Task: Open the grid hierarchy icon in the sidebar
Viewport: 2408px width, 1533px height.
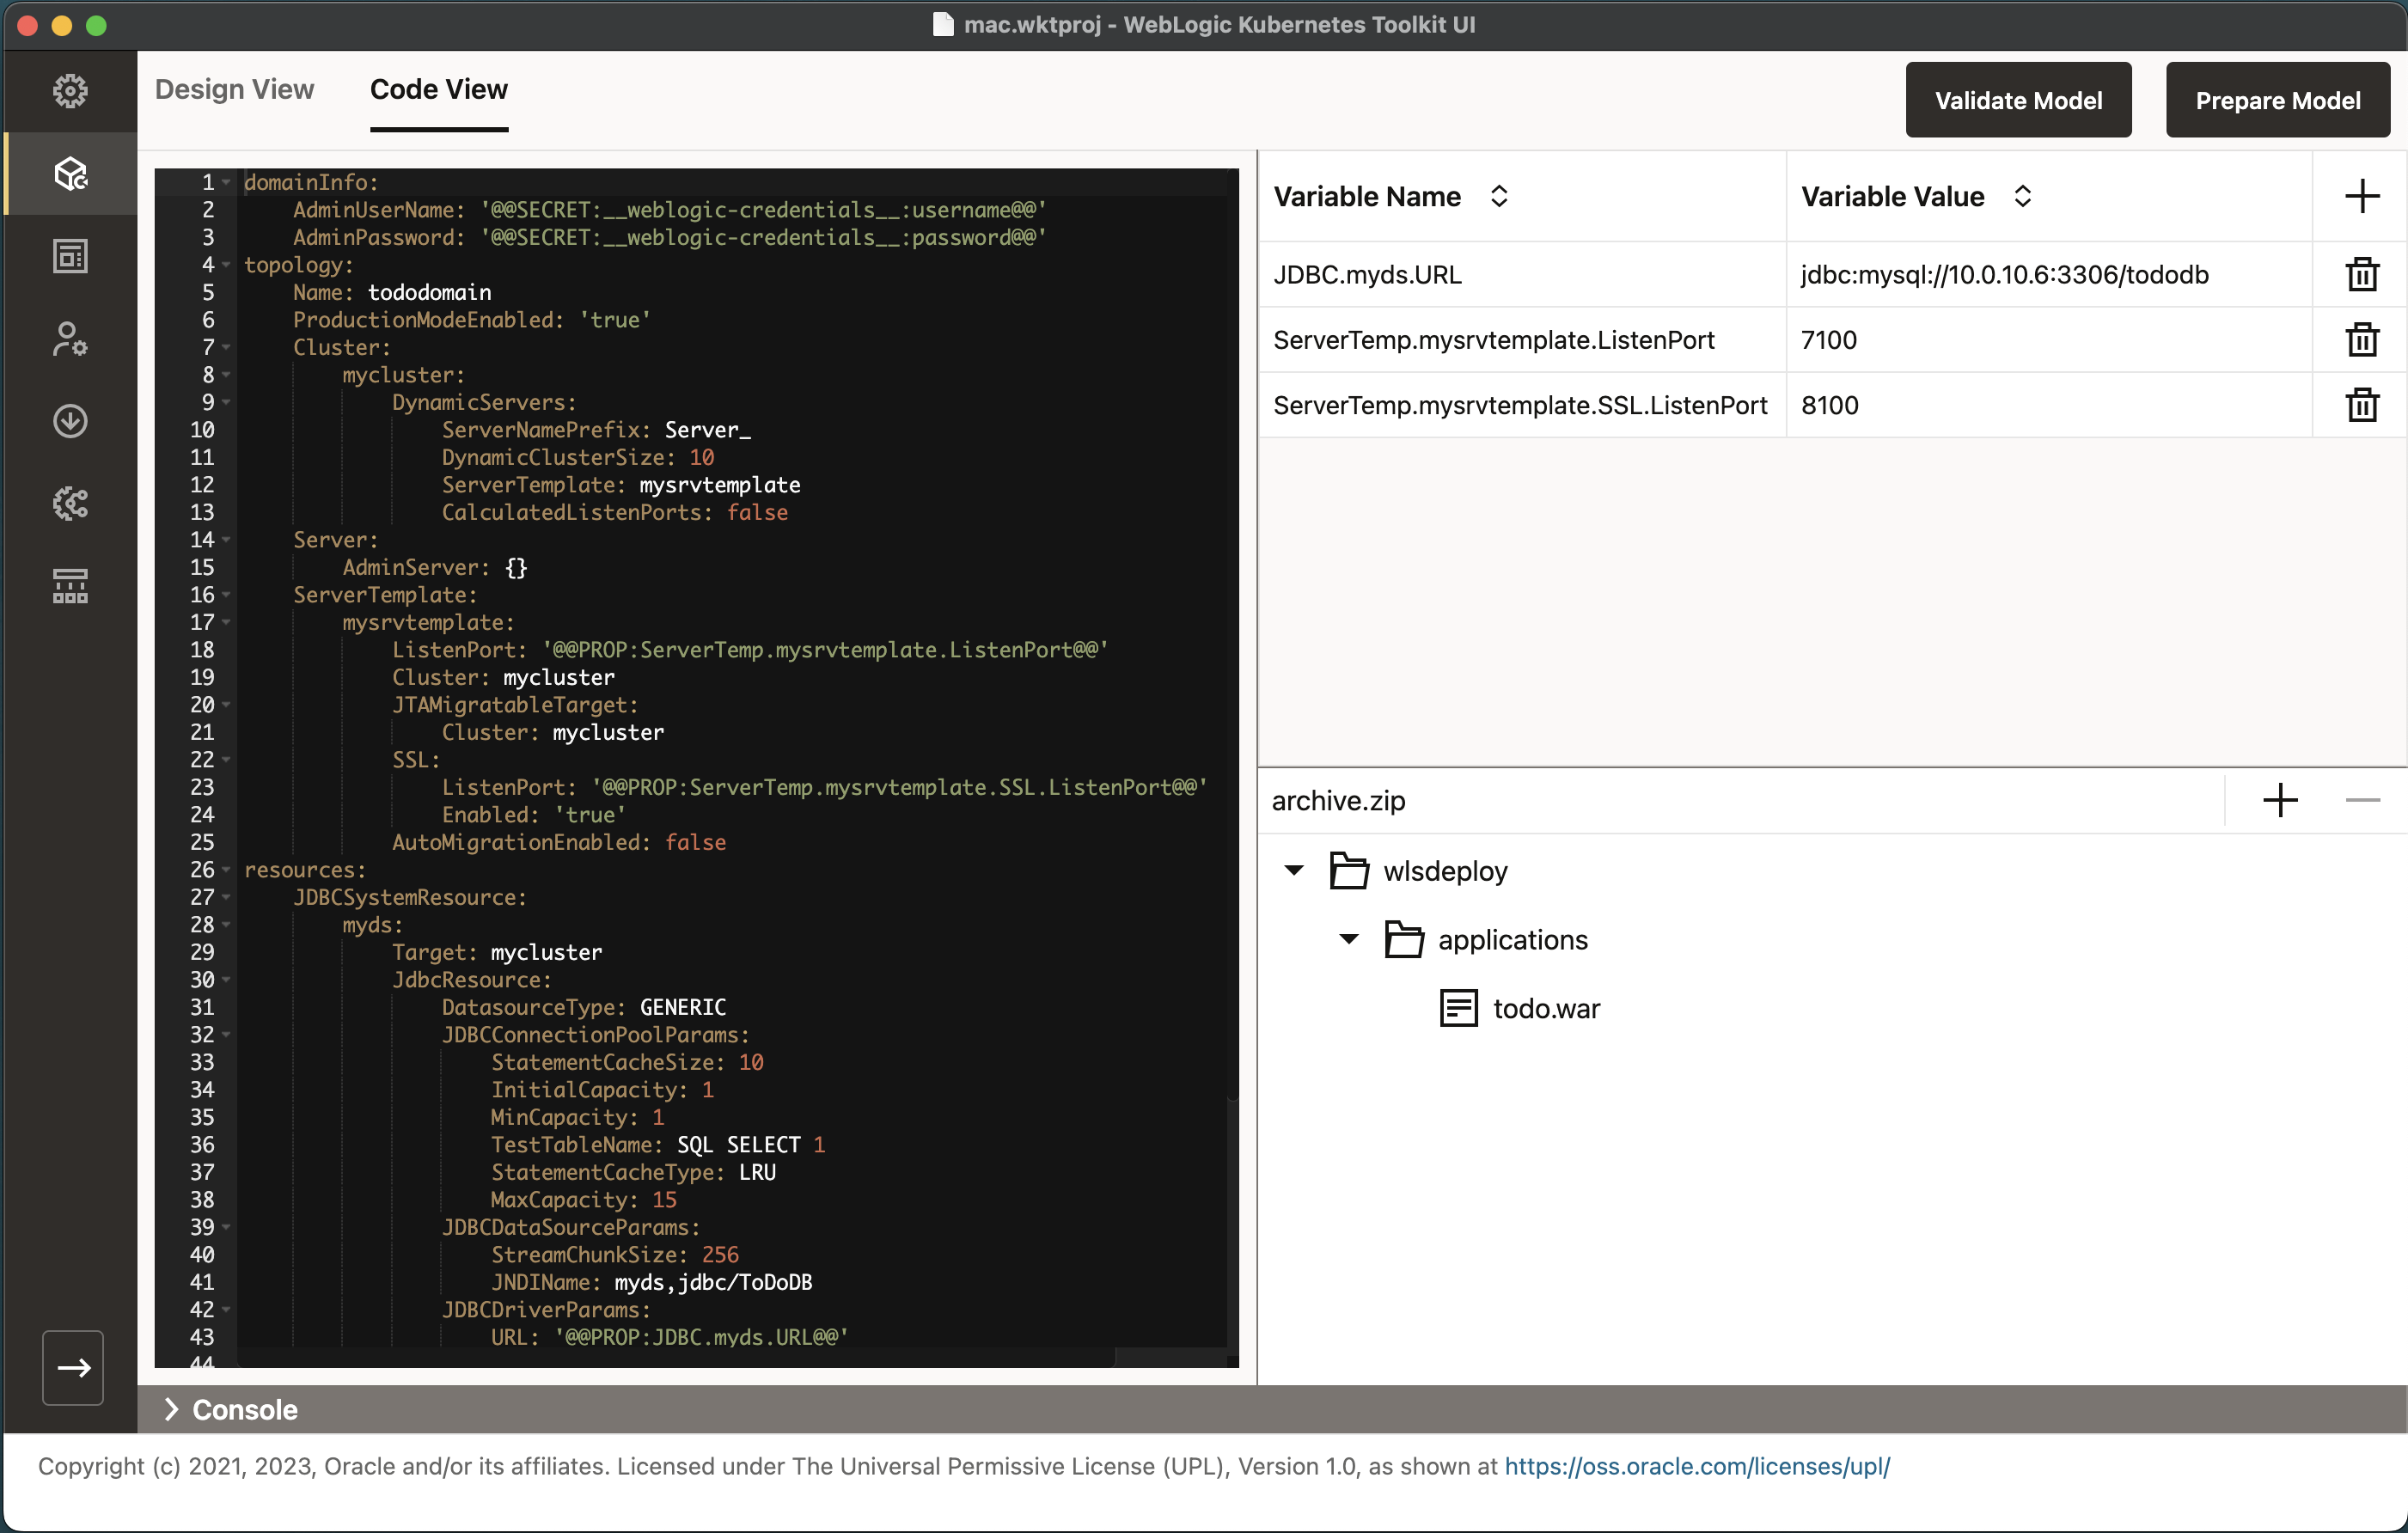Action: click(x=70, y=586)
